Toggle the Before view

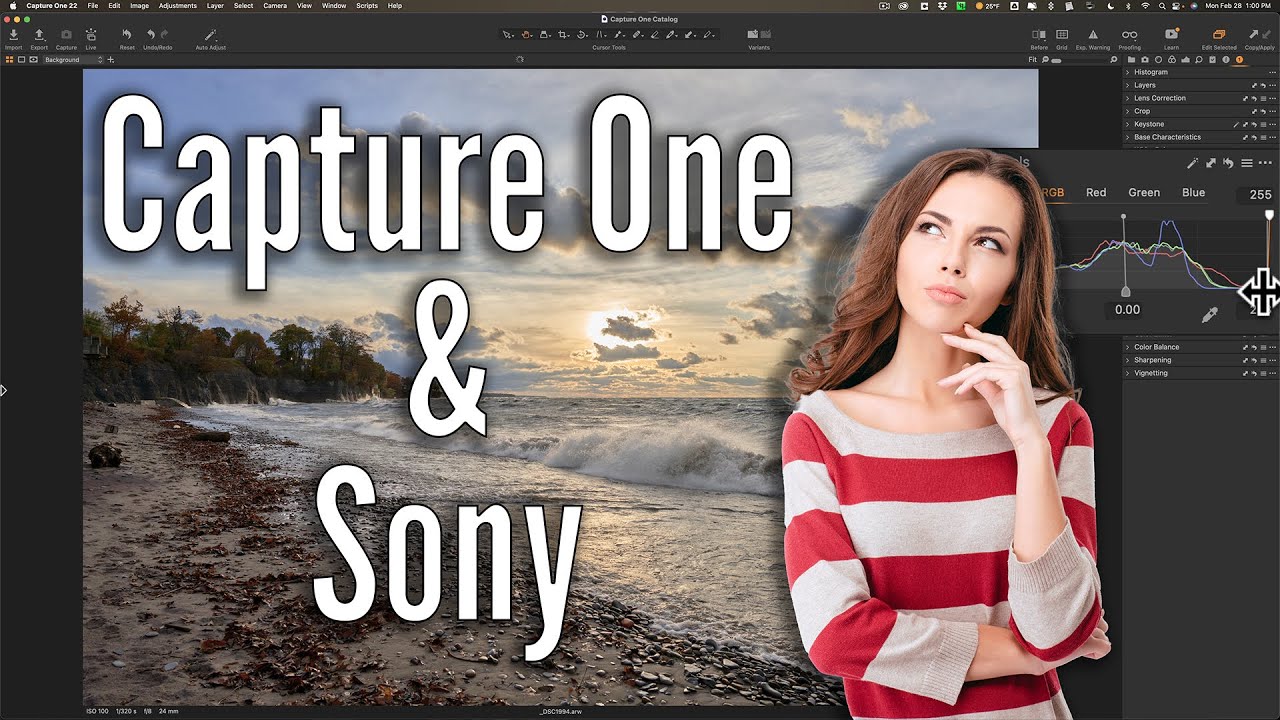click(x=1038, y=35)
